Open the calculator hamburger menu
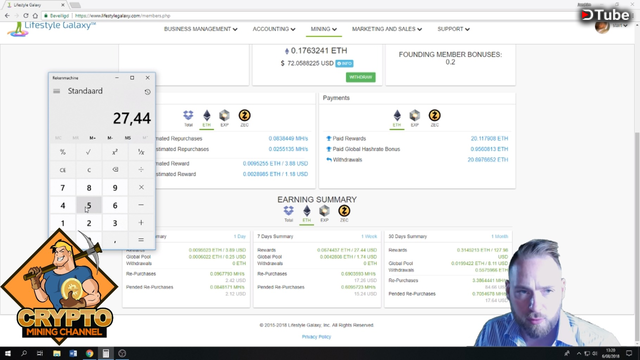 tap(57, 91)
